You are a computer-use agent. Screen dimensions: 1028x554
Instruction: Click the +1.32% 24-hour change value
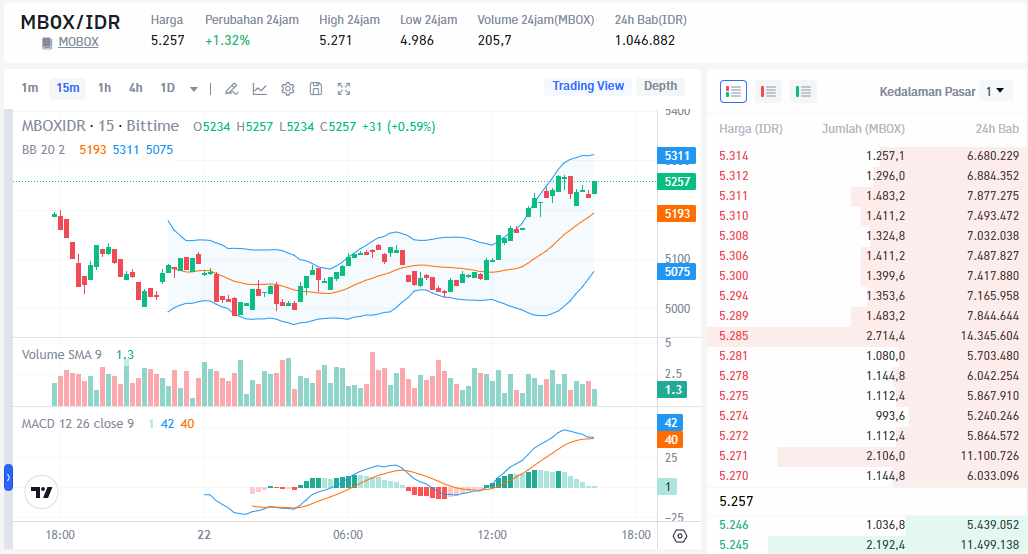pyautogui.click(x=227, y=41)
